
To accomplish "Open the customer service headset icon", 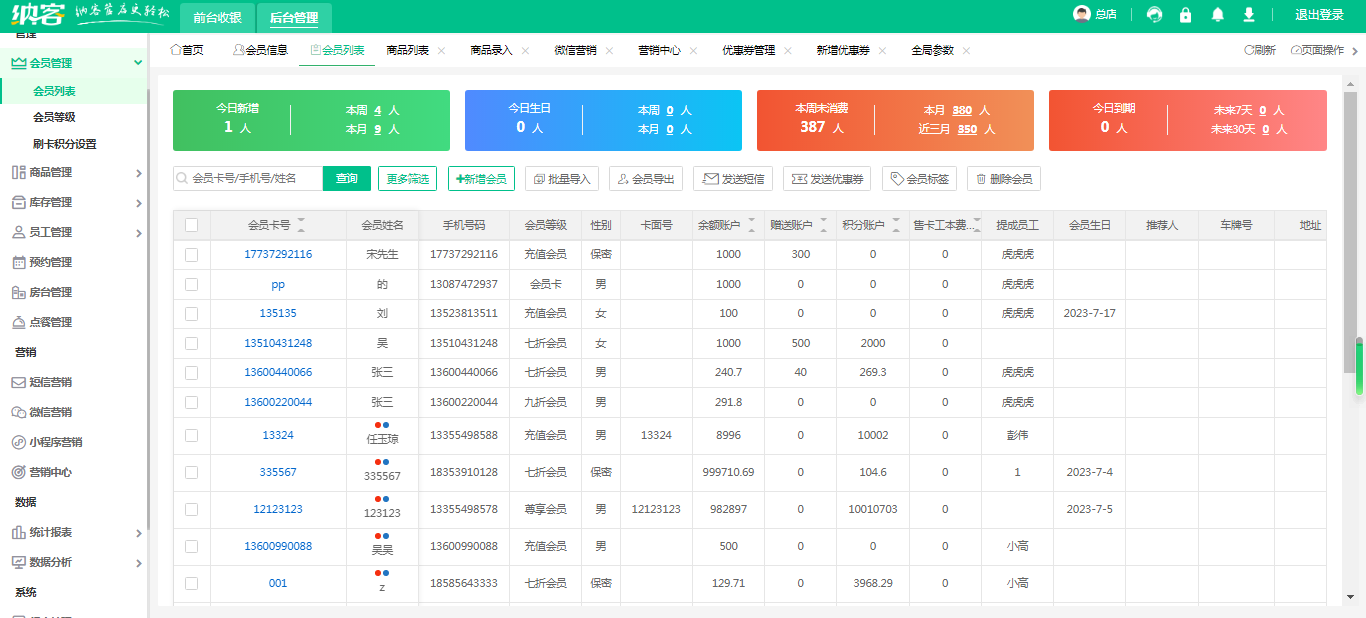I will pos(1156,15).
